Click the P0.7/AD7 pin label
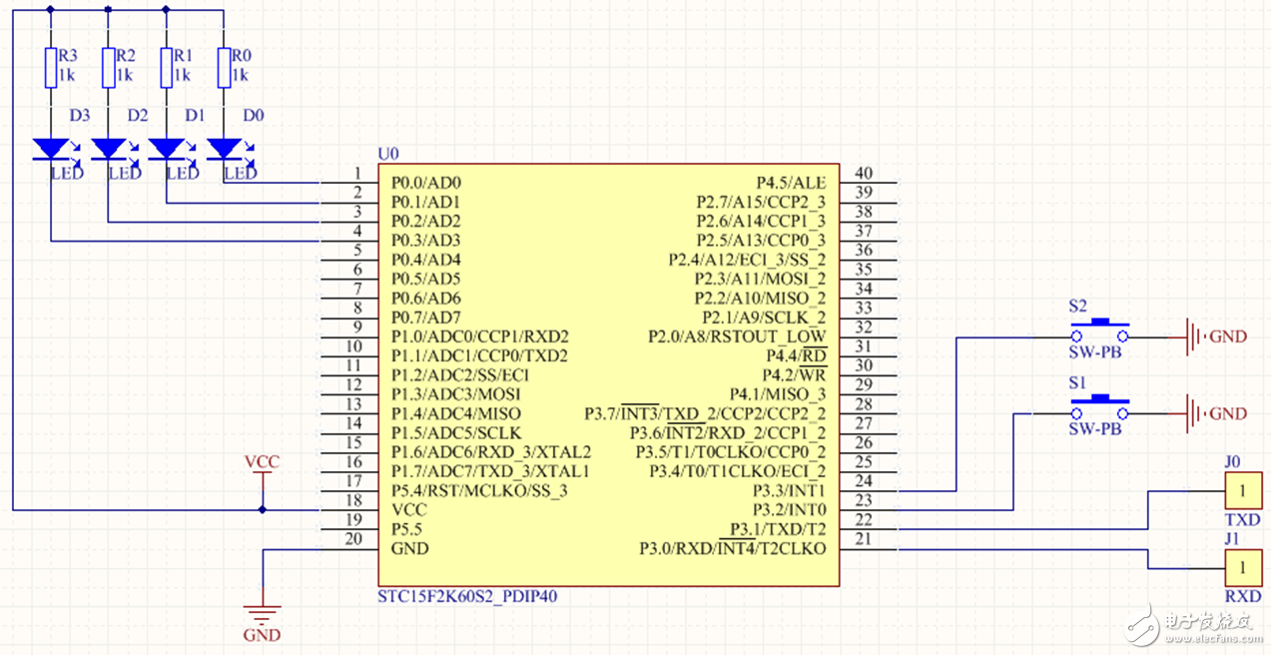The width and height of the screenshot is (1271, 655). pyautogui.click(x=426, y=318)
